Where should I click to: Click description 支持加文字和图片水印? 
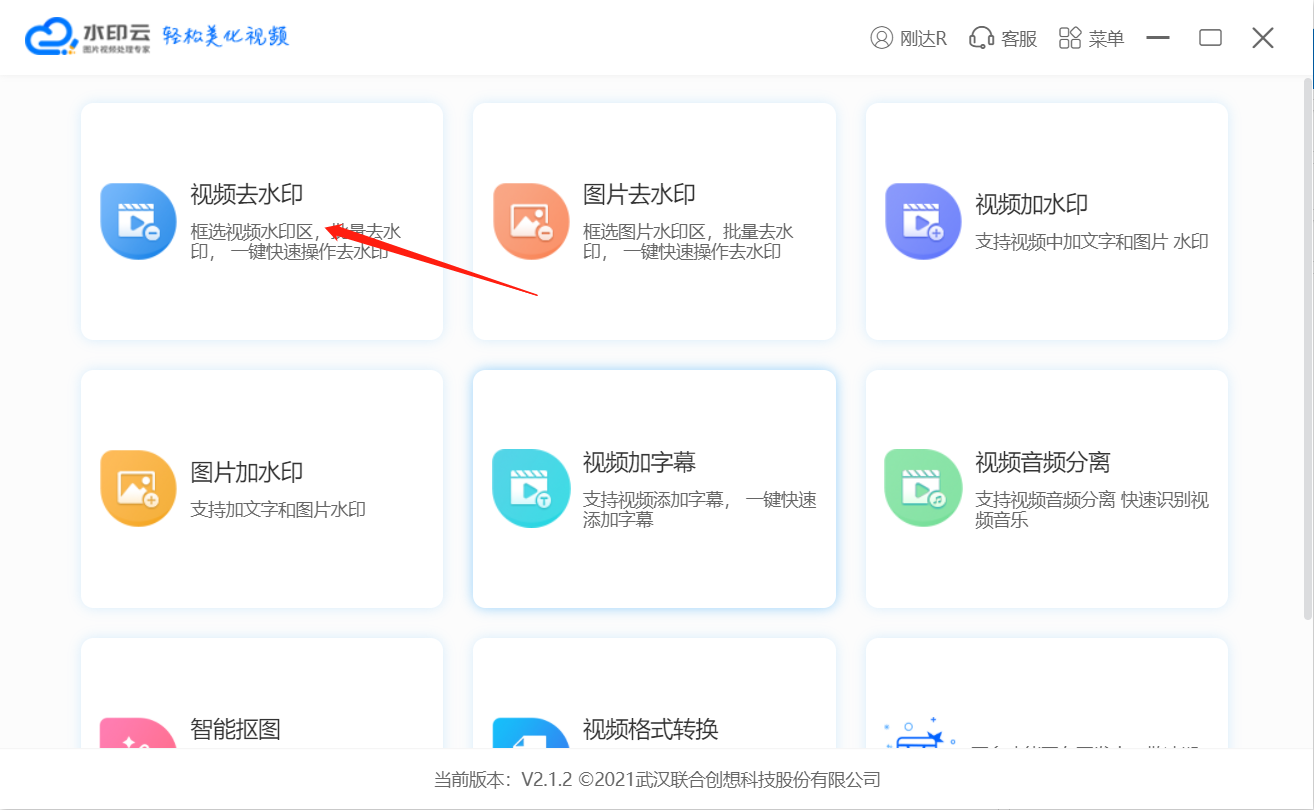click(x=278, y=509)
